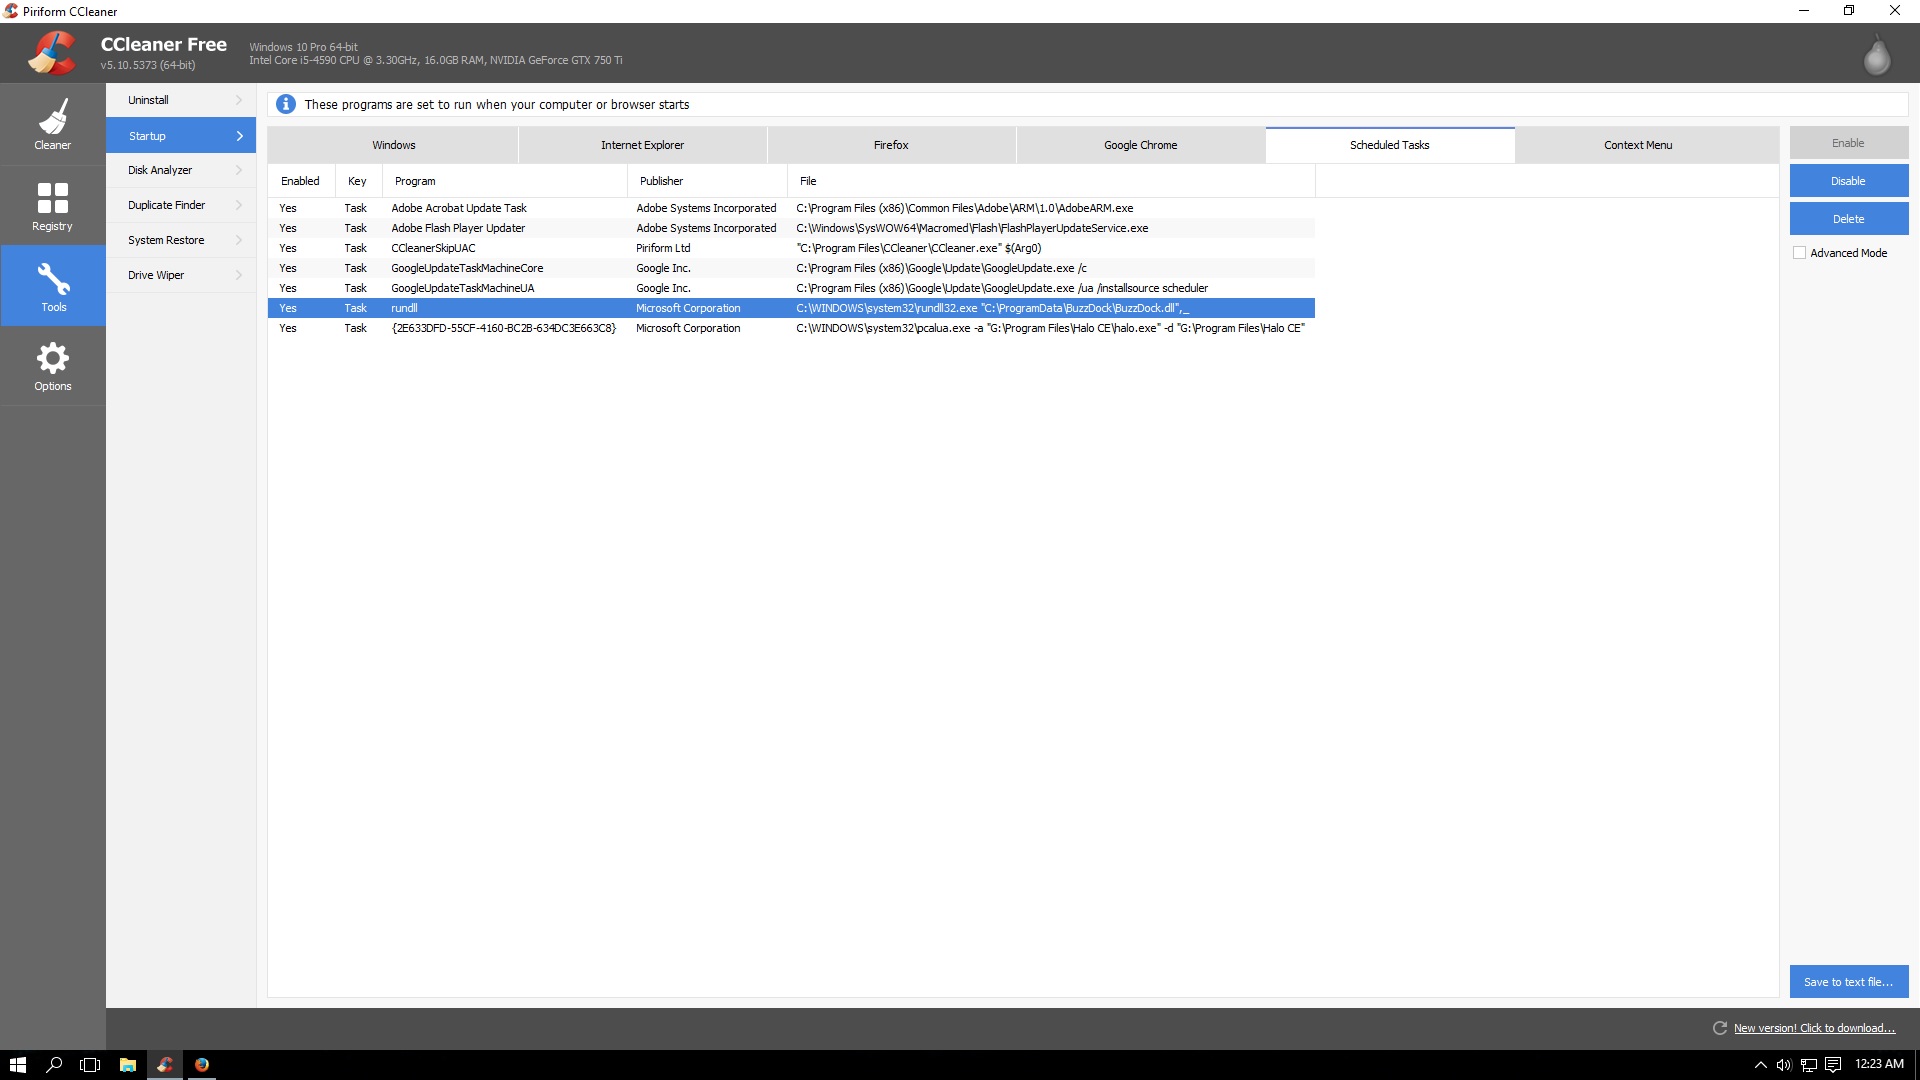The width and height of the screenshot is (1920, 1080).
Task: Open File Explorer from taskbar
Action: 128,1065
